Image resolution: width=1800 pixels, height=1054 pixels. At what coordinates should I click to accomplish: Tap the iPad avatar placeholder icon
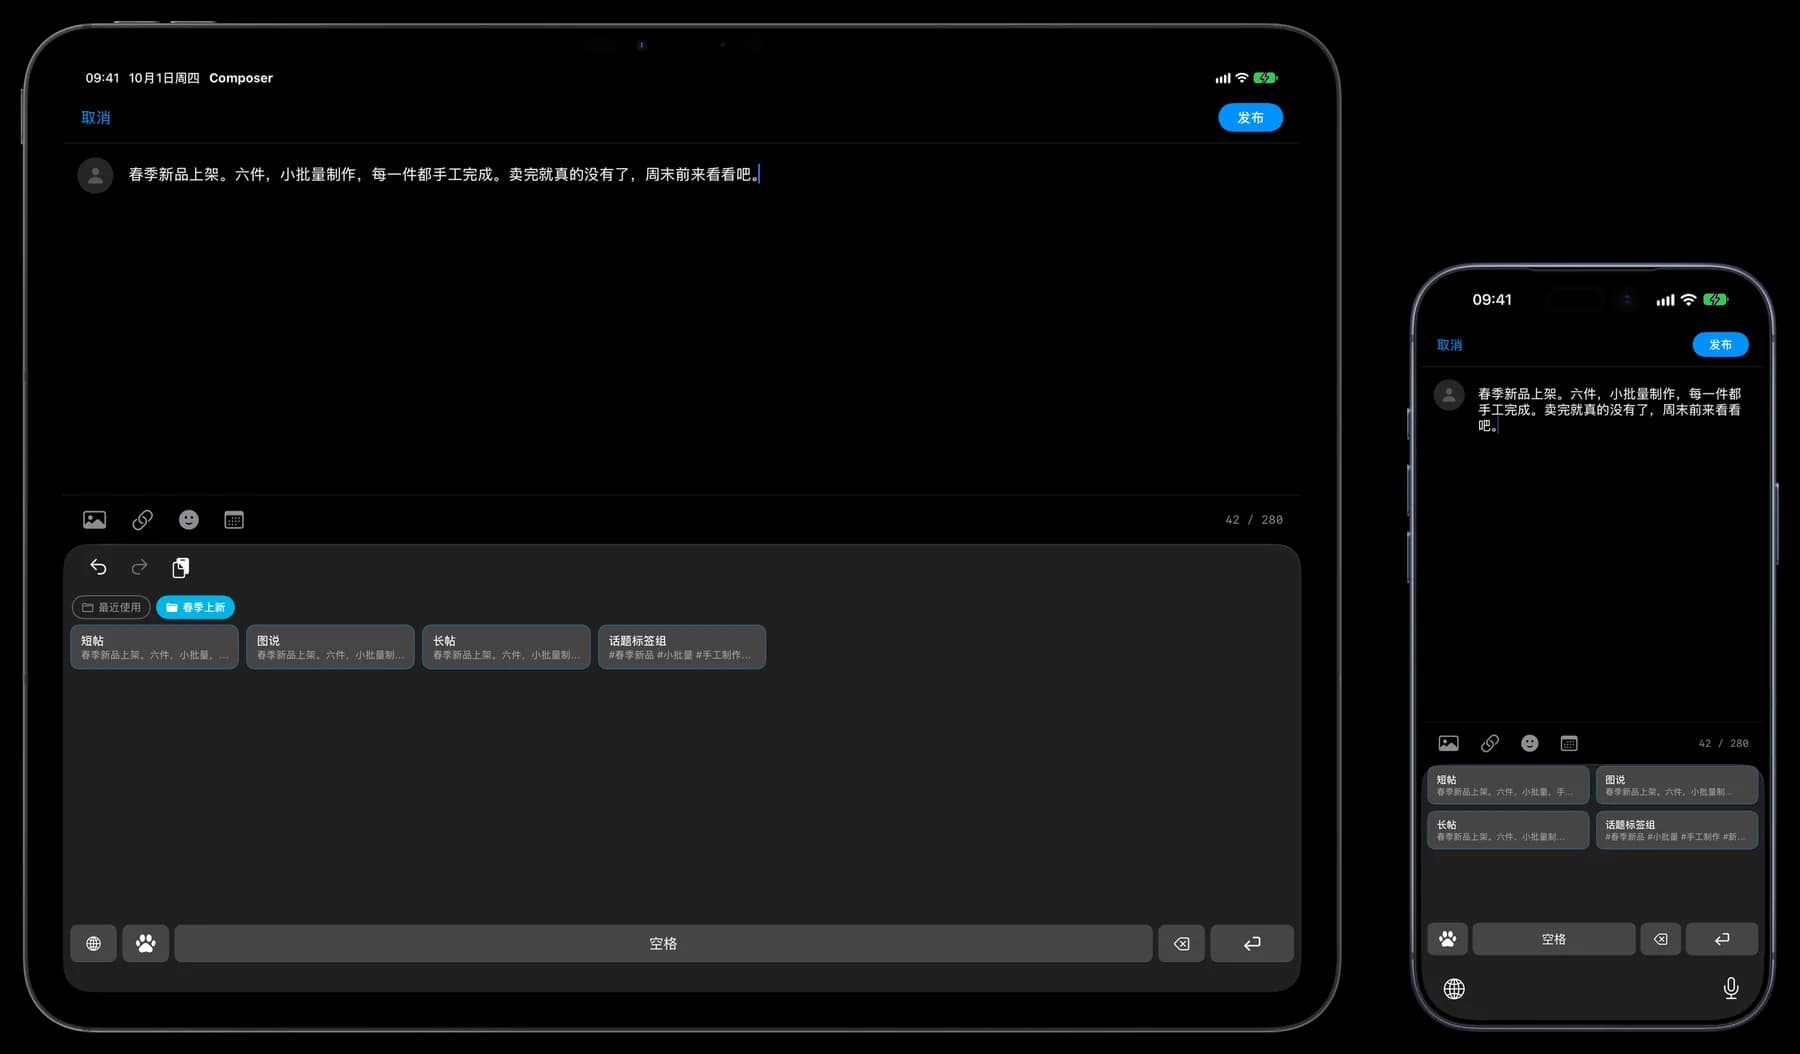tap(95, 175)
